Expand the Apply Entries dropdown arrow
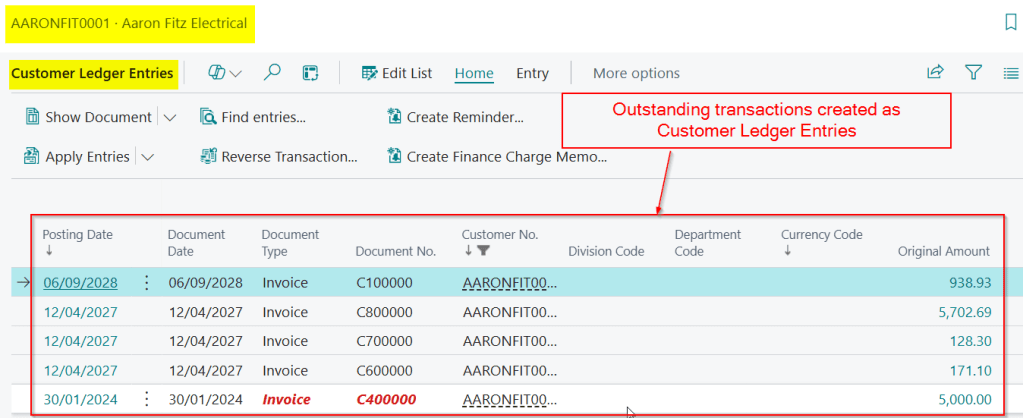The image size is (1023, 418). coord(148,157)
